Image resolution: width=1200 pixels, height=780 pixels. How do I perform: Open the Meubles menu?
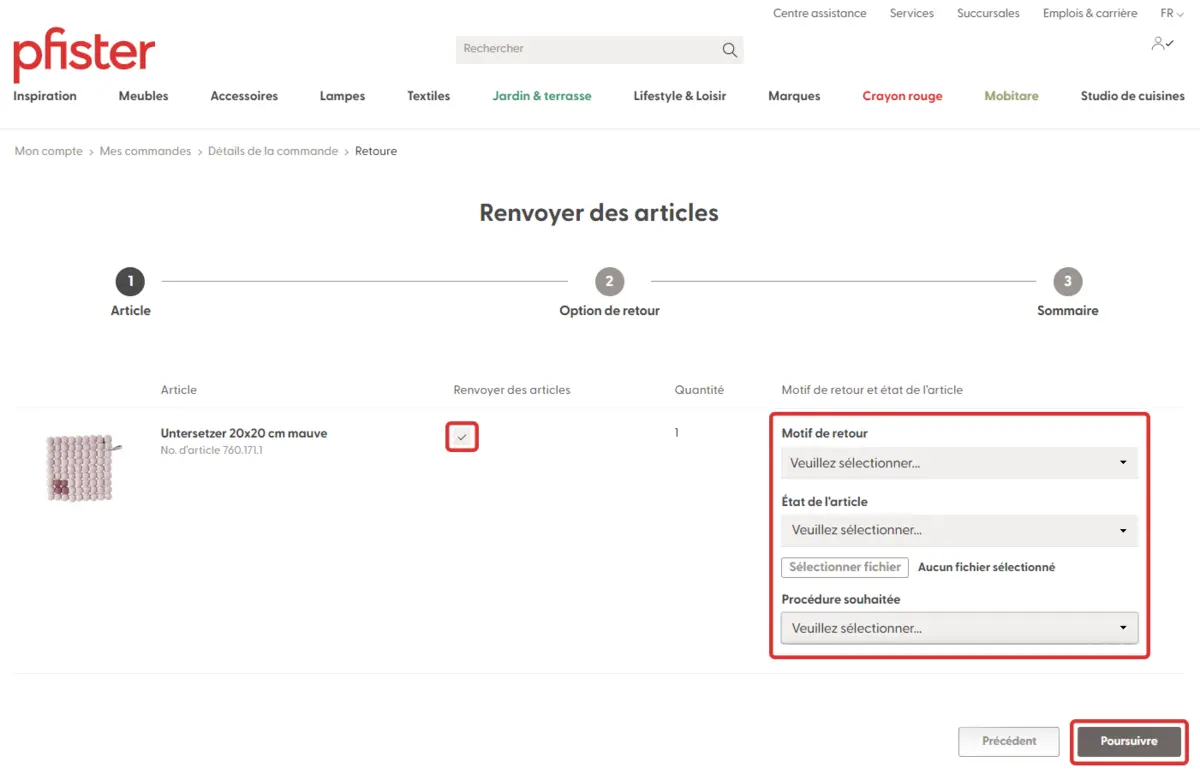click(x=143, y=96)
